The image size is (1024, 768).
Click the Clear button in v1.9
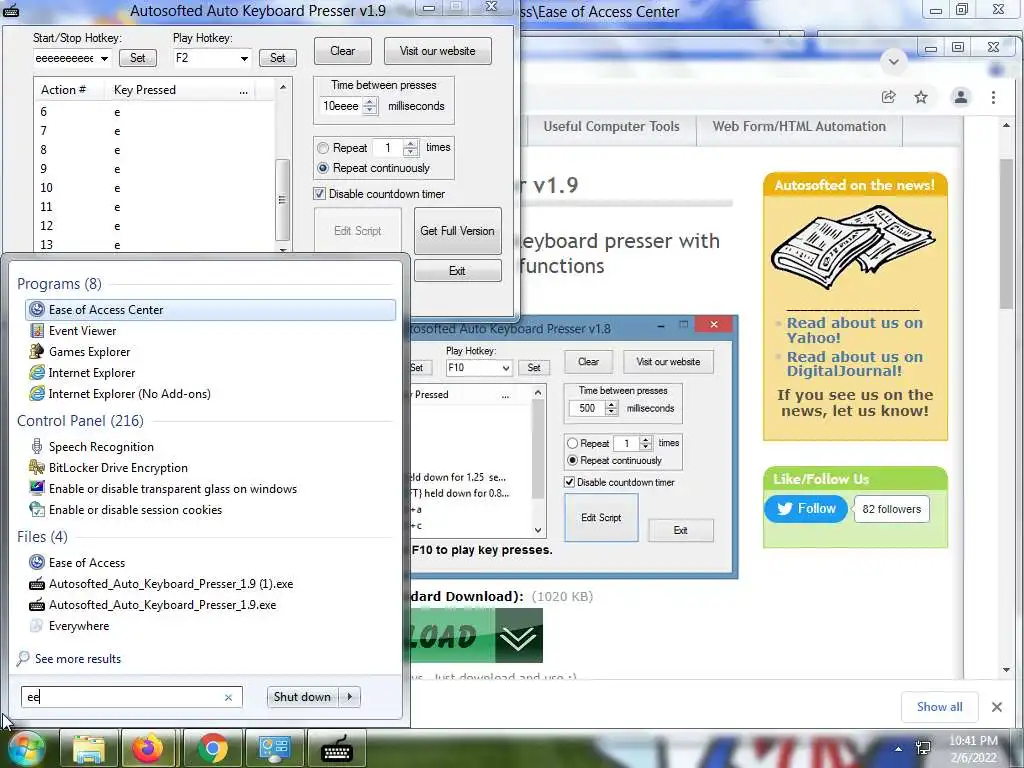(x=342, y=51)
